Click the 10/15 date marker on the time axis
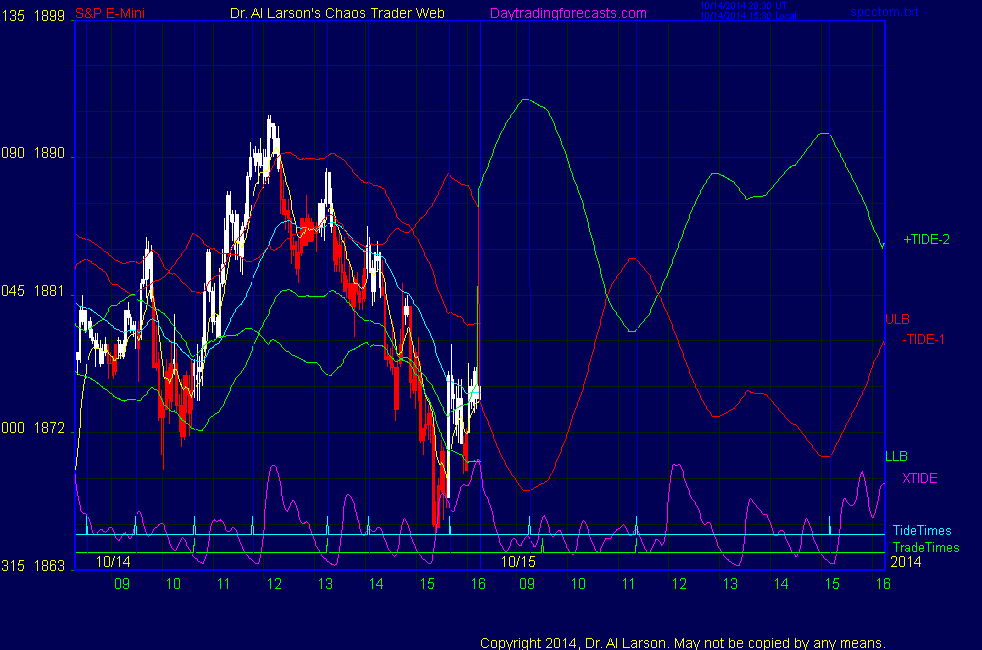The image size is (982, 650). click(519, 562)
